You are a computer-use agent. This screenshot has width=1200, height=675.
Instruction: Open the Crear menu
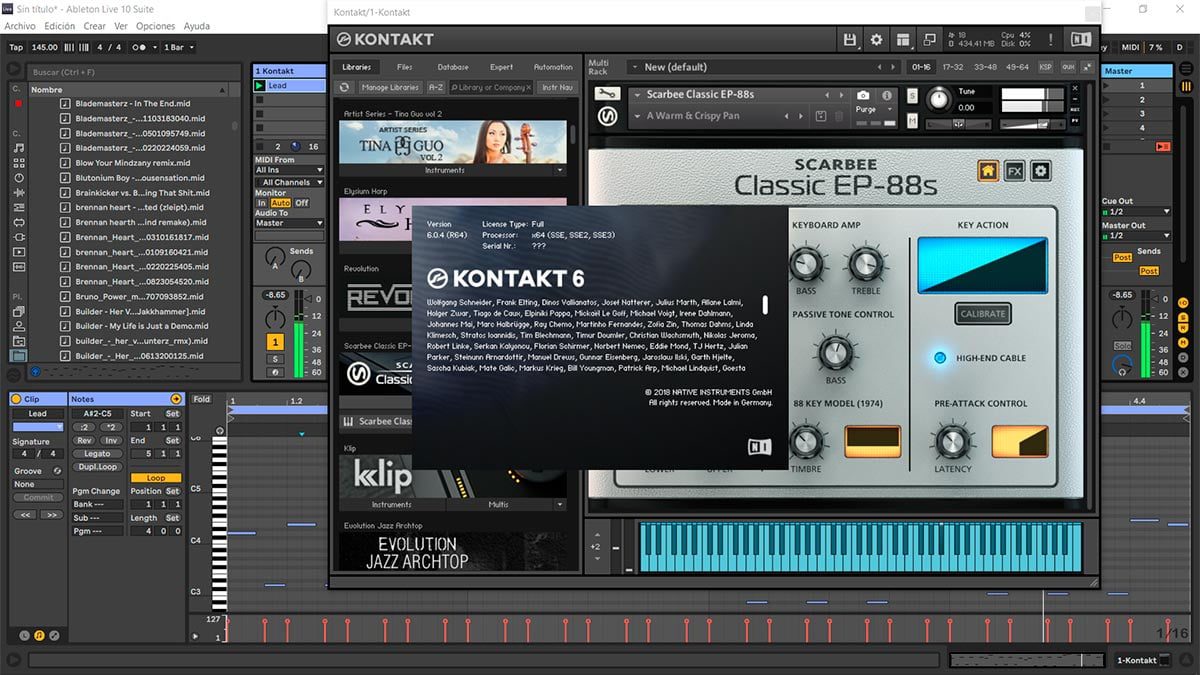click(x=95, y=26)
